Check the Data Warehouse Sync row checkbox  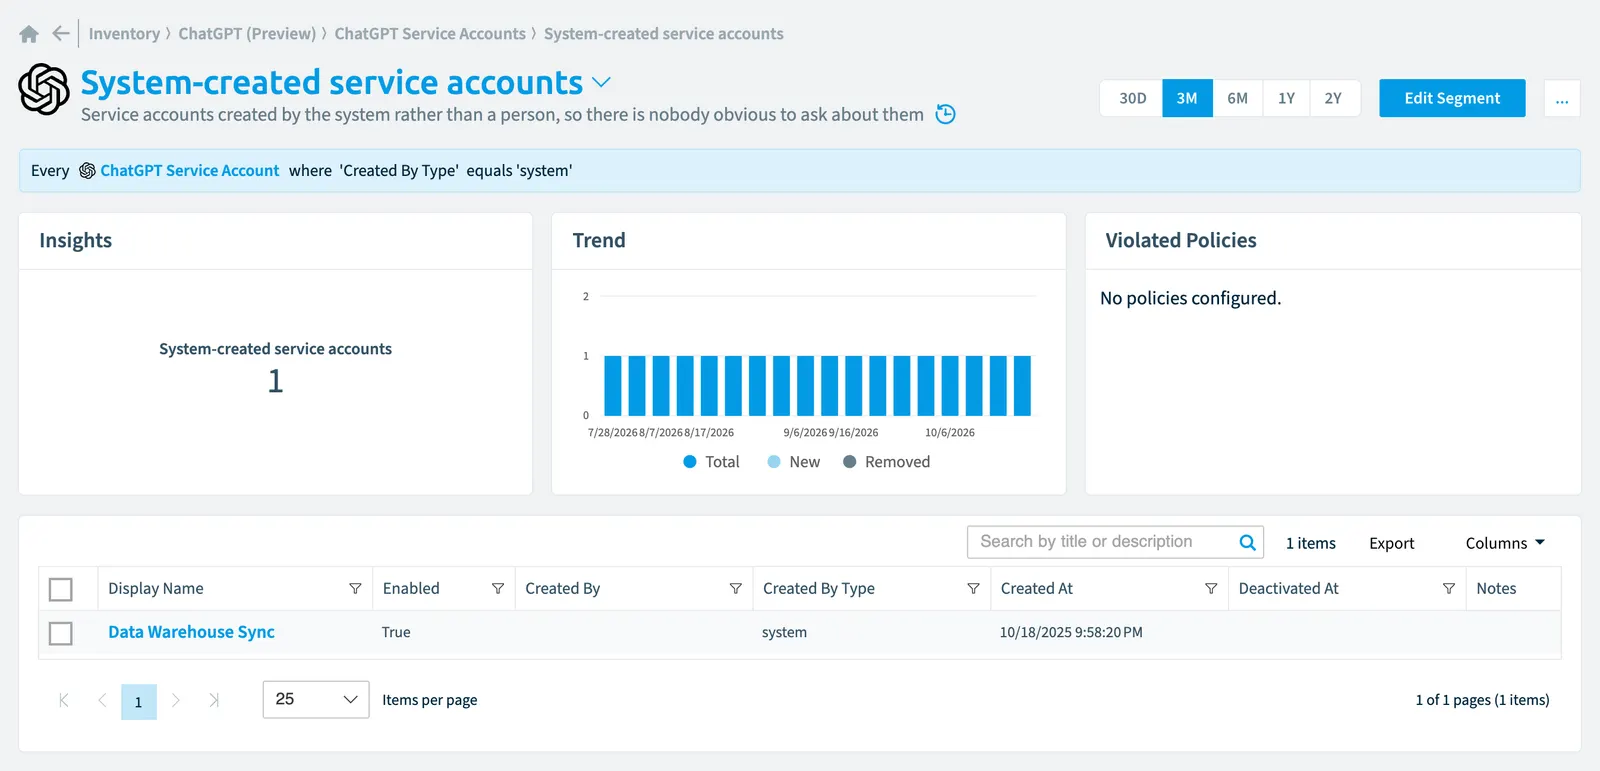point(61,633)
